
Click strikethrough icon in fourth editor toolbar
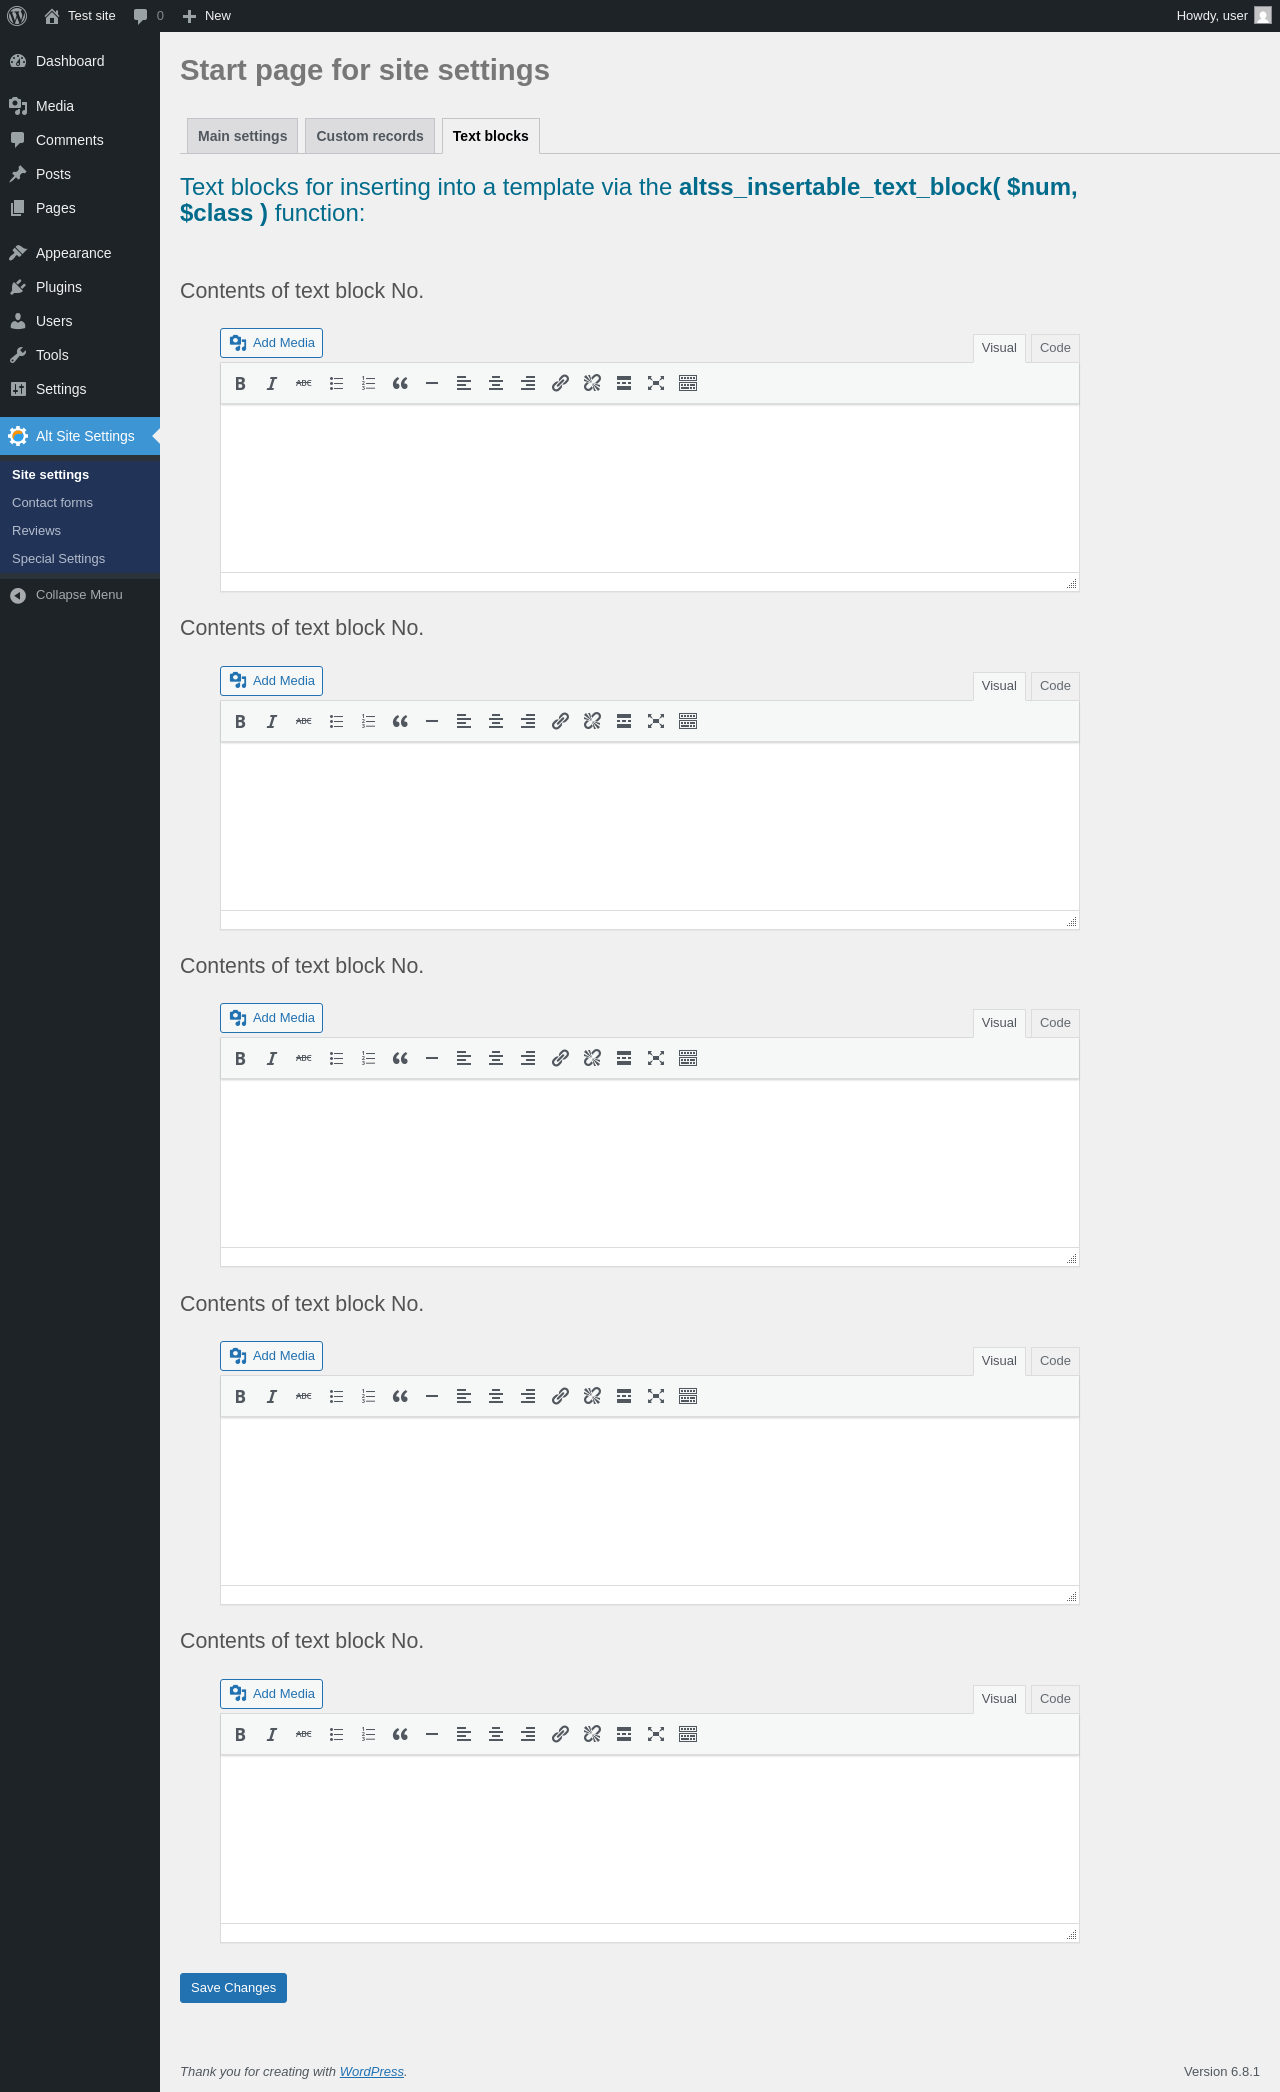coord(304,1396)
